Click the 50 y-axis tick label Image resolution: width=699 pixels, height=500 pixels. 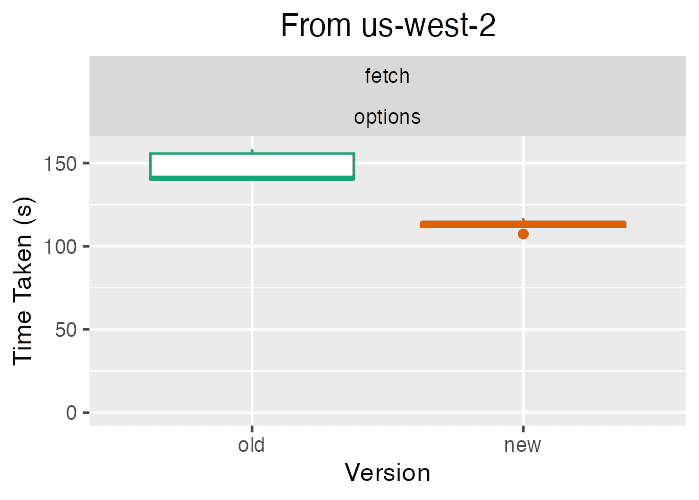coord(66,330)
